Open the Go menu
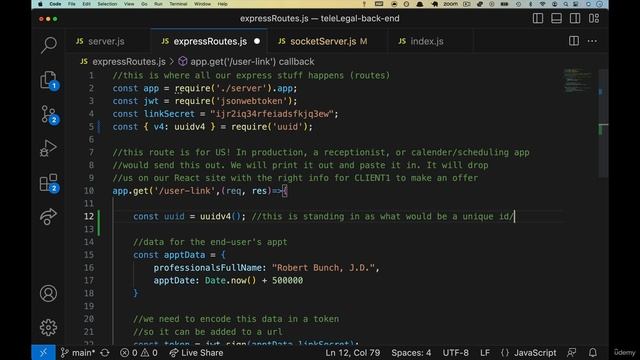The image size is (640, 360). tap(144, 4)
